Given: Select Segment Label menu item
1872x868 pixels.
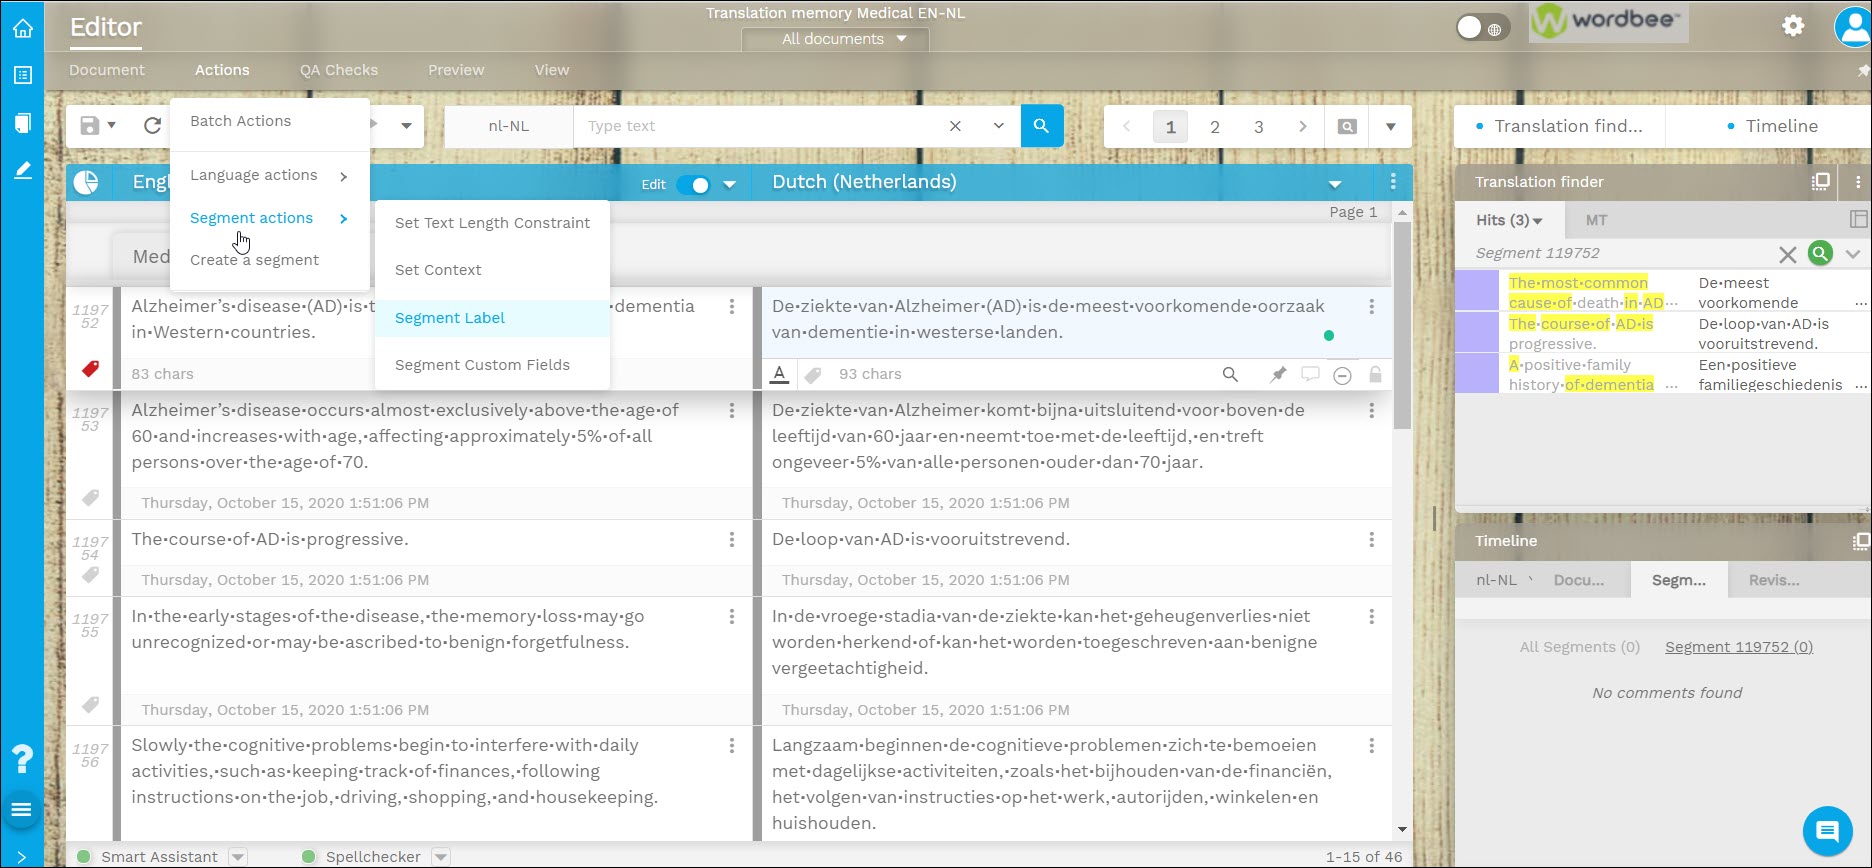Looking at the screenshot, I should tap(450, 318).
